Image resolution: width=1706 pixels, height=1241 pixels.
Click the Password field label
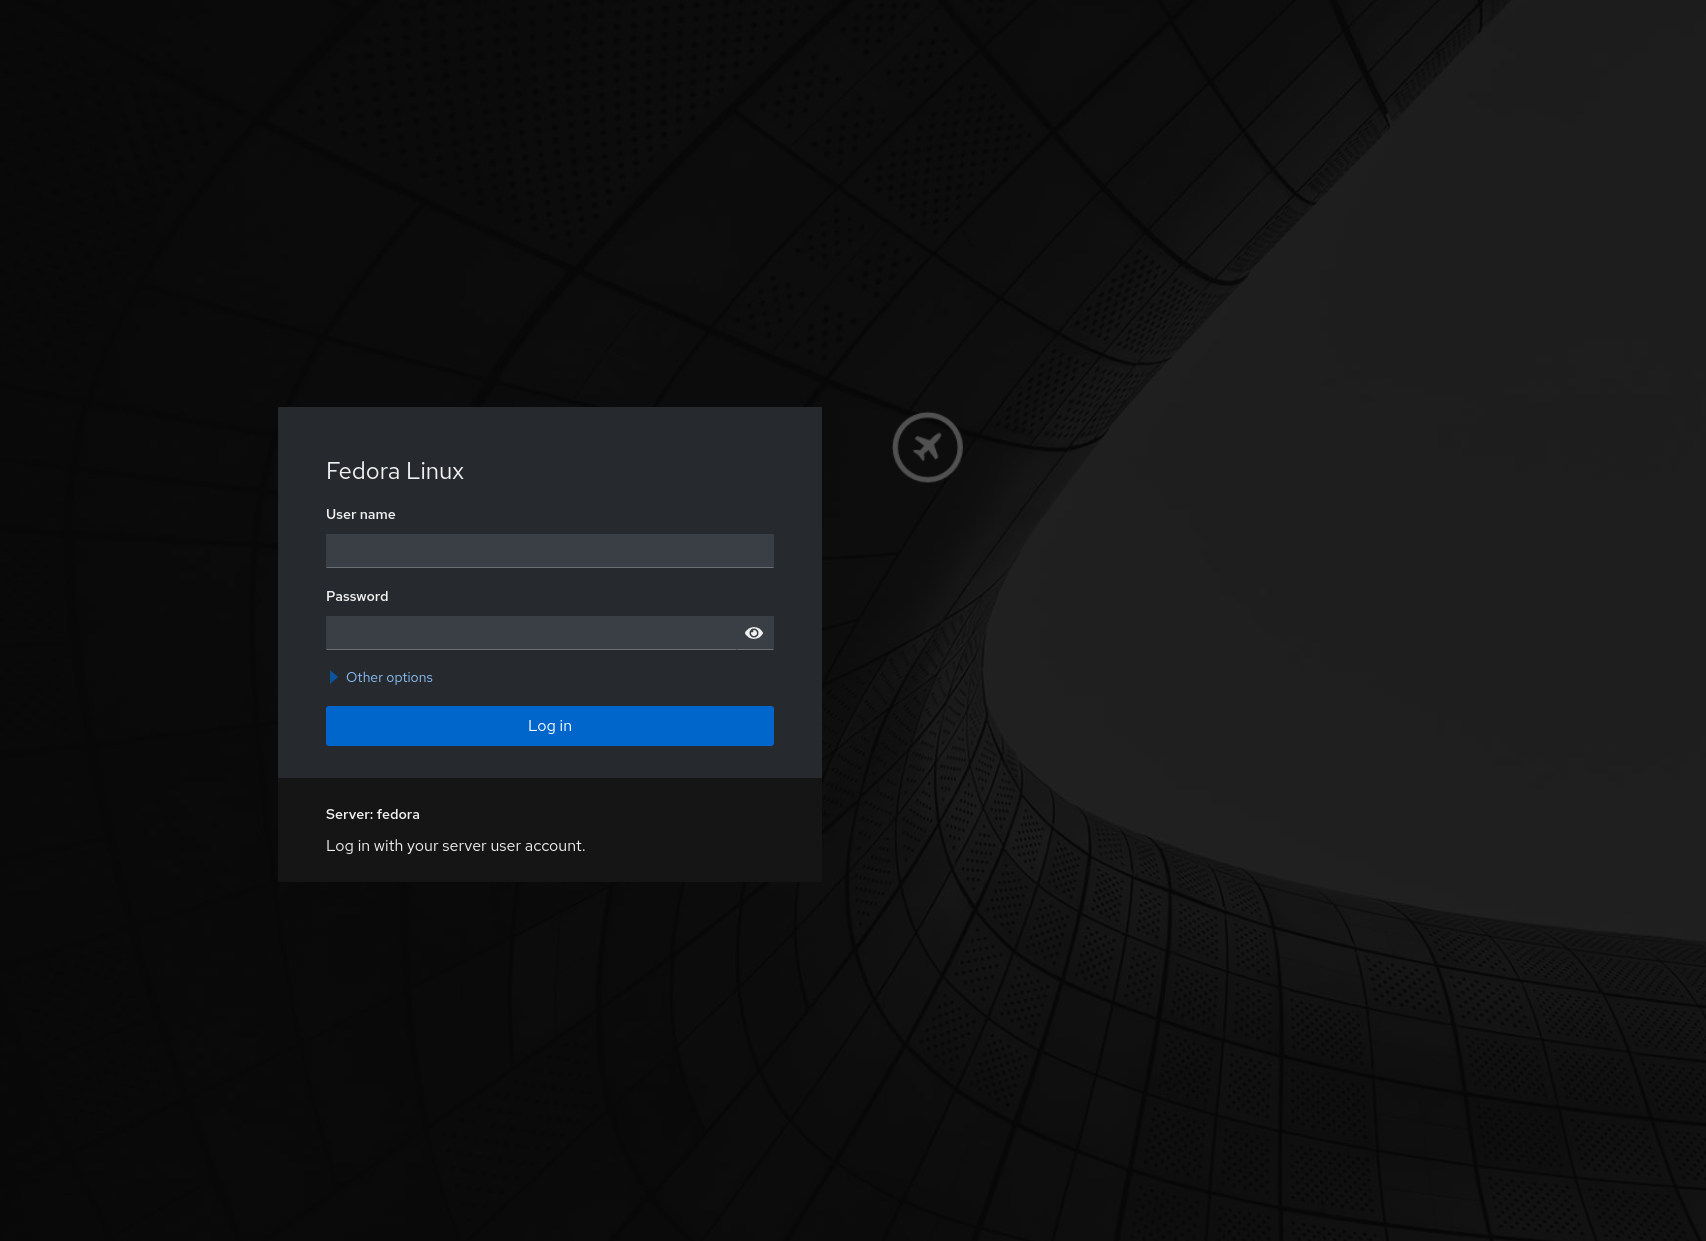click(x=357, y=596)
